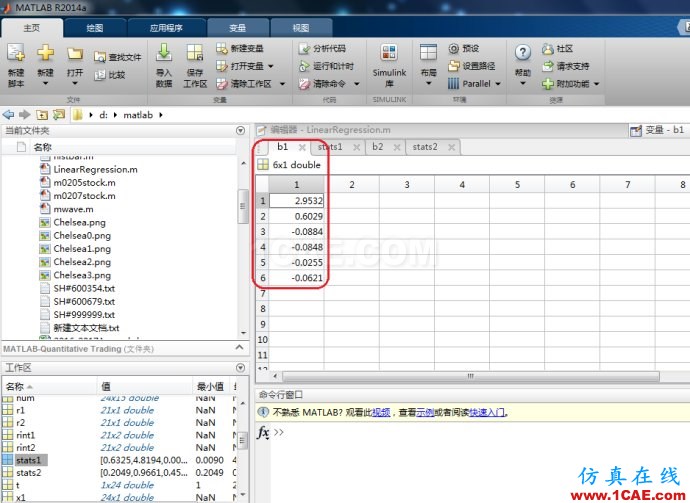Image resolution: width=690 pixels, height=503 pixels.
Task: Click the Analyze Code icon
Action: tap(304, 48)
